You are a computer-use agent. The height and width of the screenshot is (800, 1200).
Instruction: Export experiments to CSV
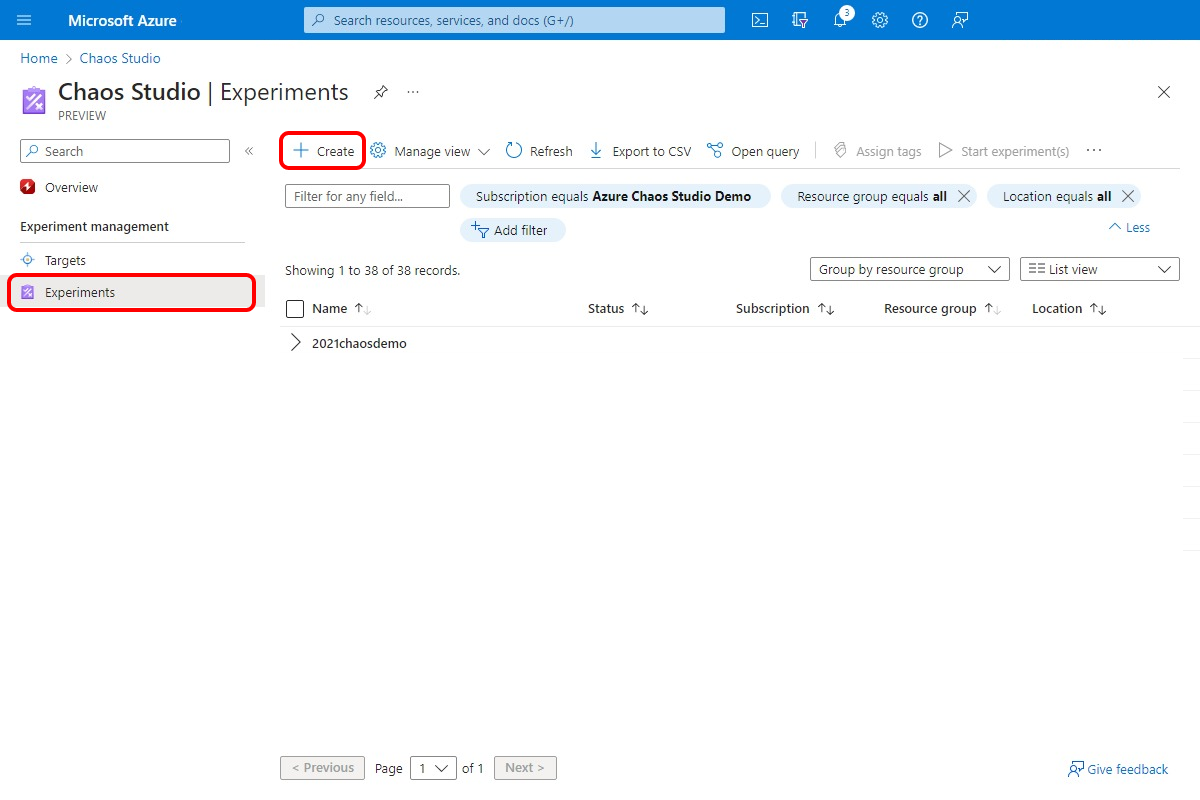[x=640, y=150]
